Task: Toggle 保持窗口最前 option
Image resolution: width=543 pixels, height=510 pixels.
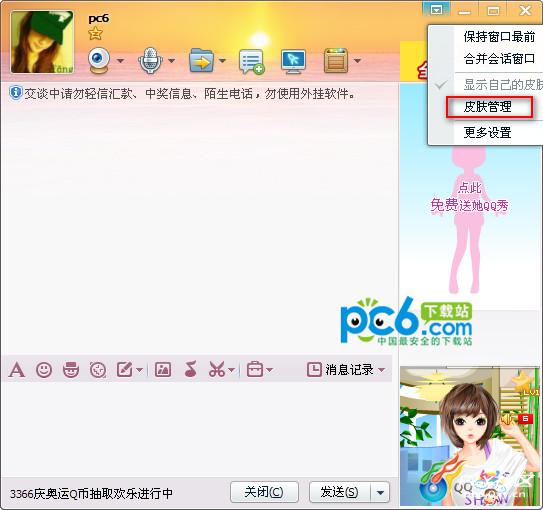Action: (x=499, y=37)
